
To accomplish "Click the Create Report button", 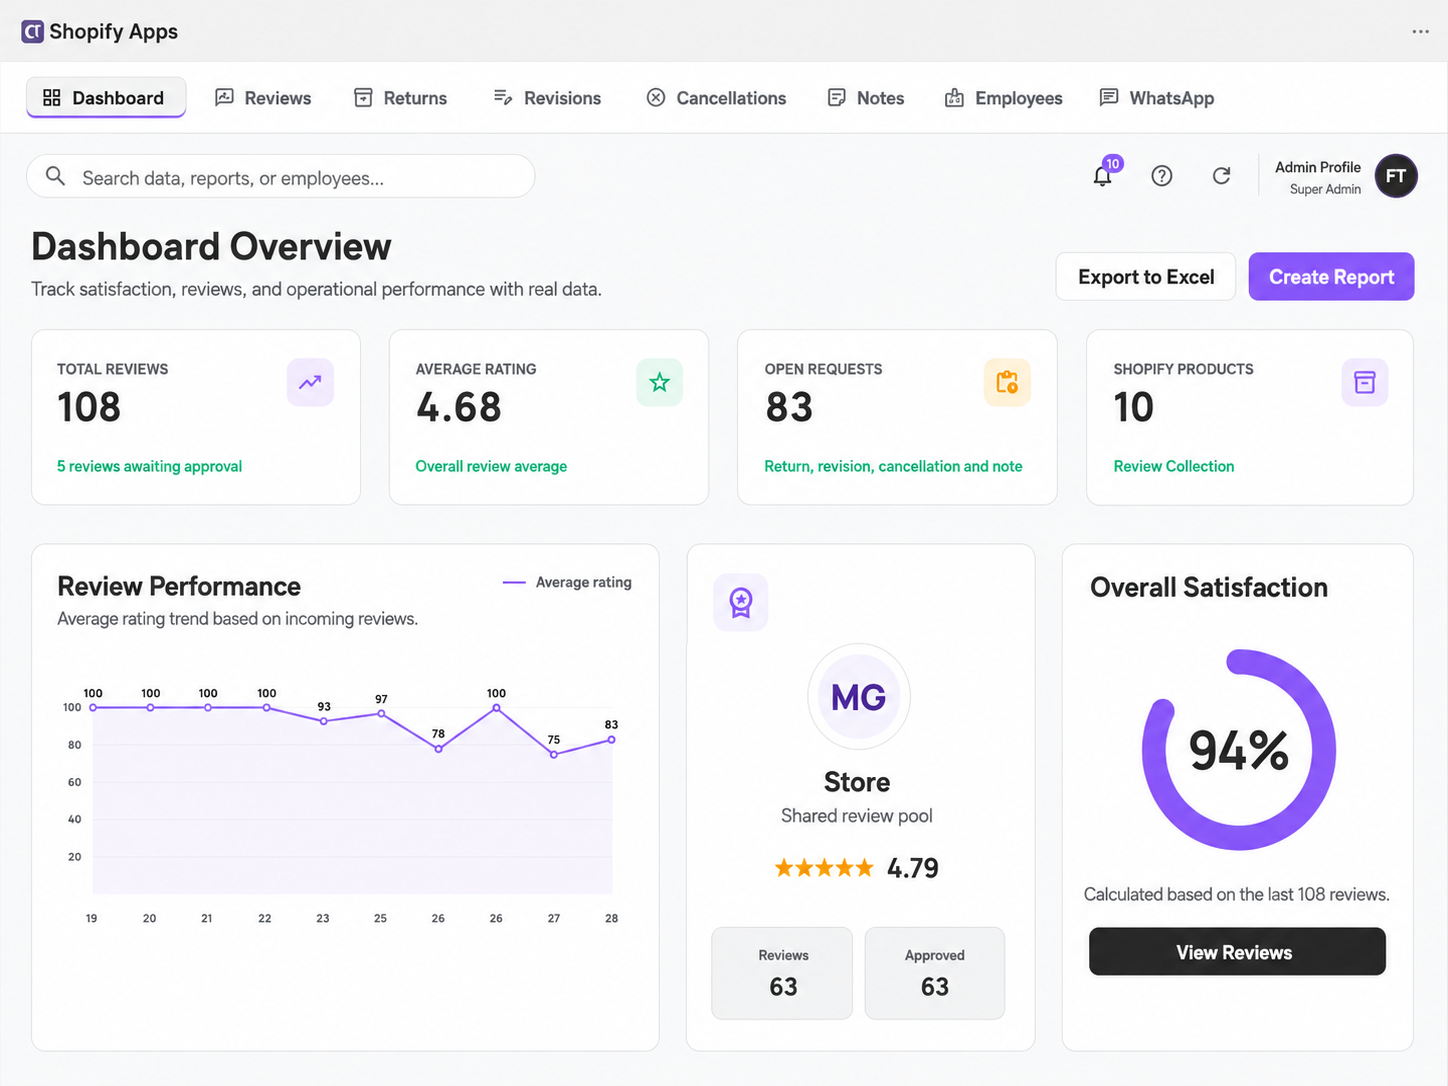I will 1331,277.
